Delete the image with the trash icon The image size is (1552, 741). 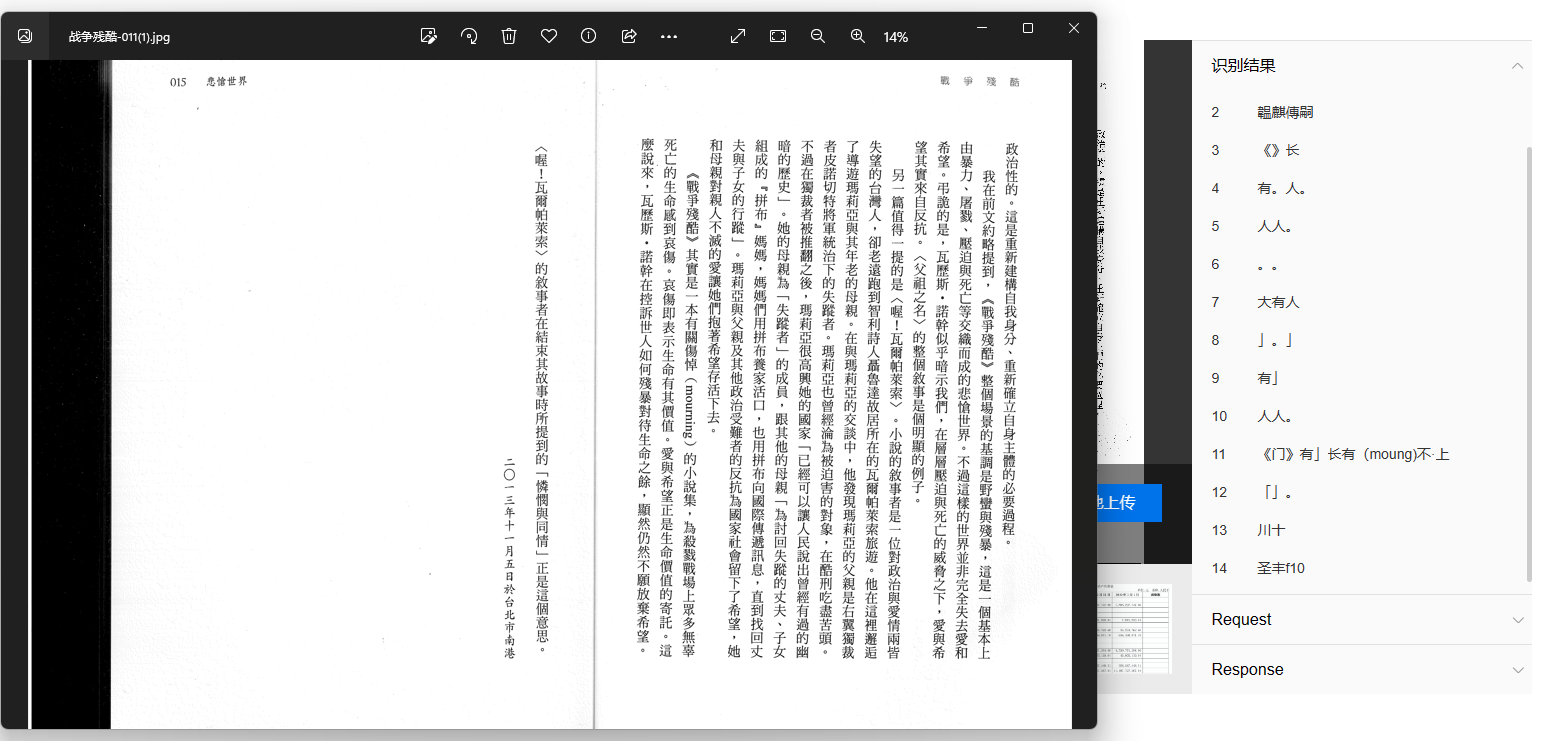coord(509,36)
